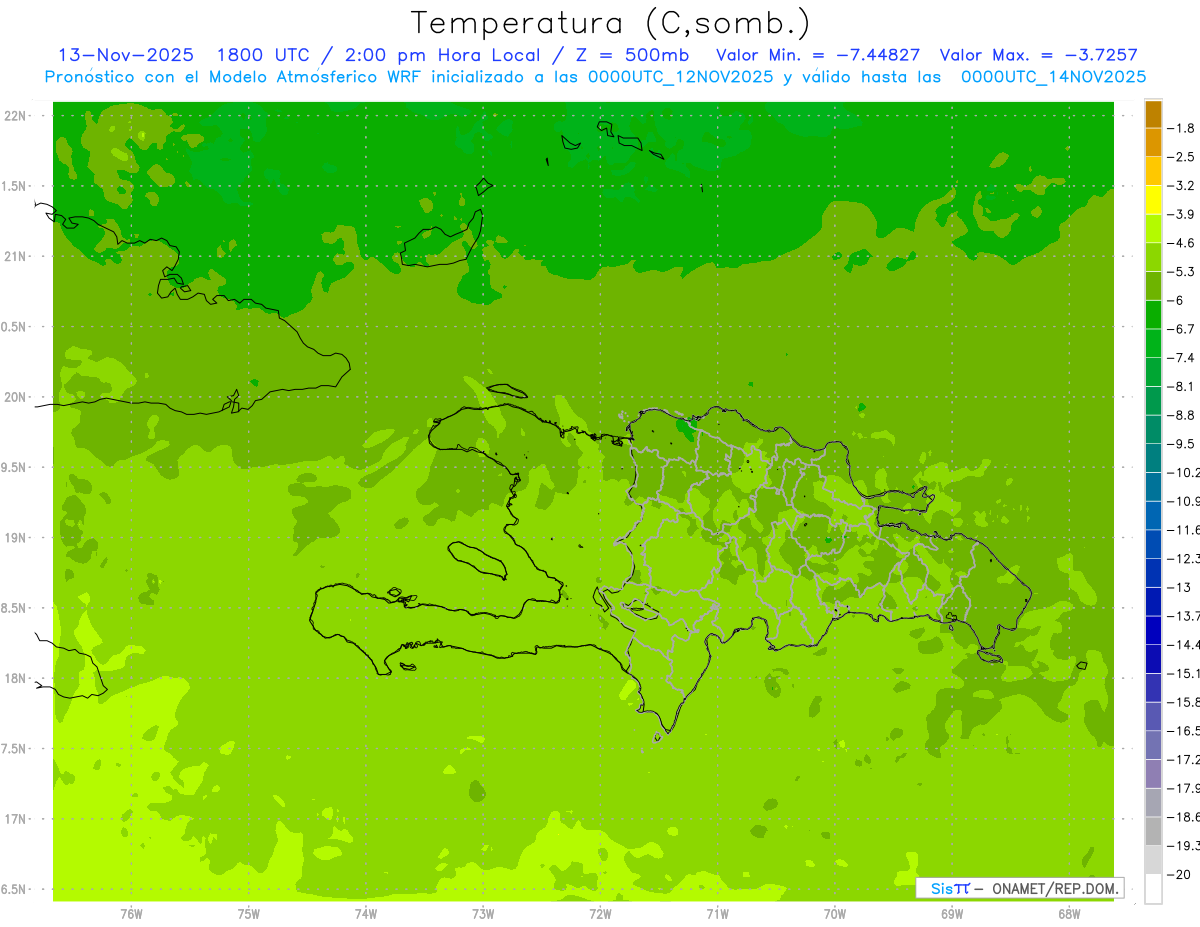Click the latitude label "18N"
Image resolution: width=1200 pixels, height=927 pixels.
point(16,679)
